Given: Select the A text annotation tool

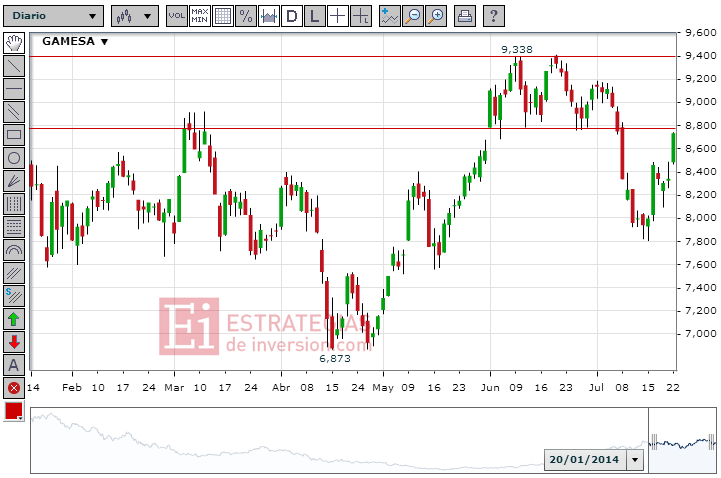Looking at the screenshot, I should [x=14, y=365].
